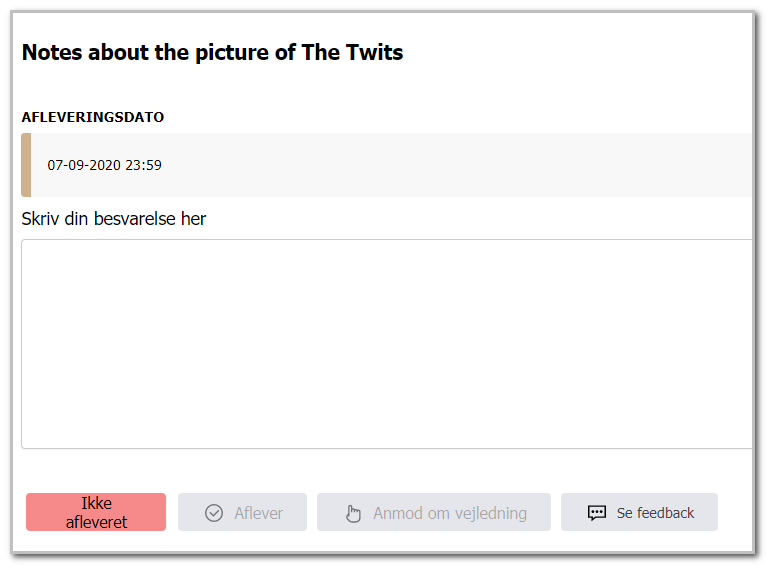Click the hand pointer icon for vejledning
Viewport: 766px width, 565px height.
click(x=353, y=513)
